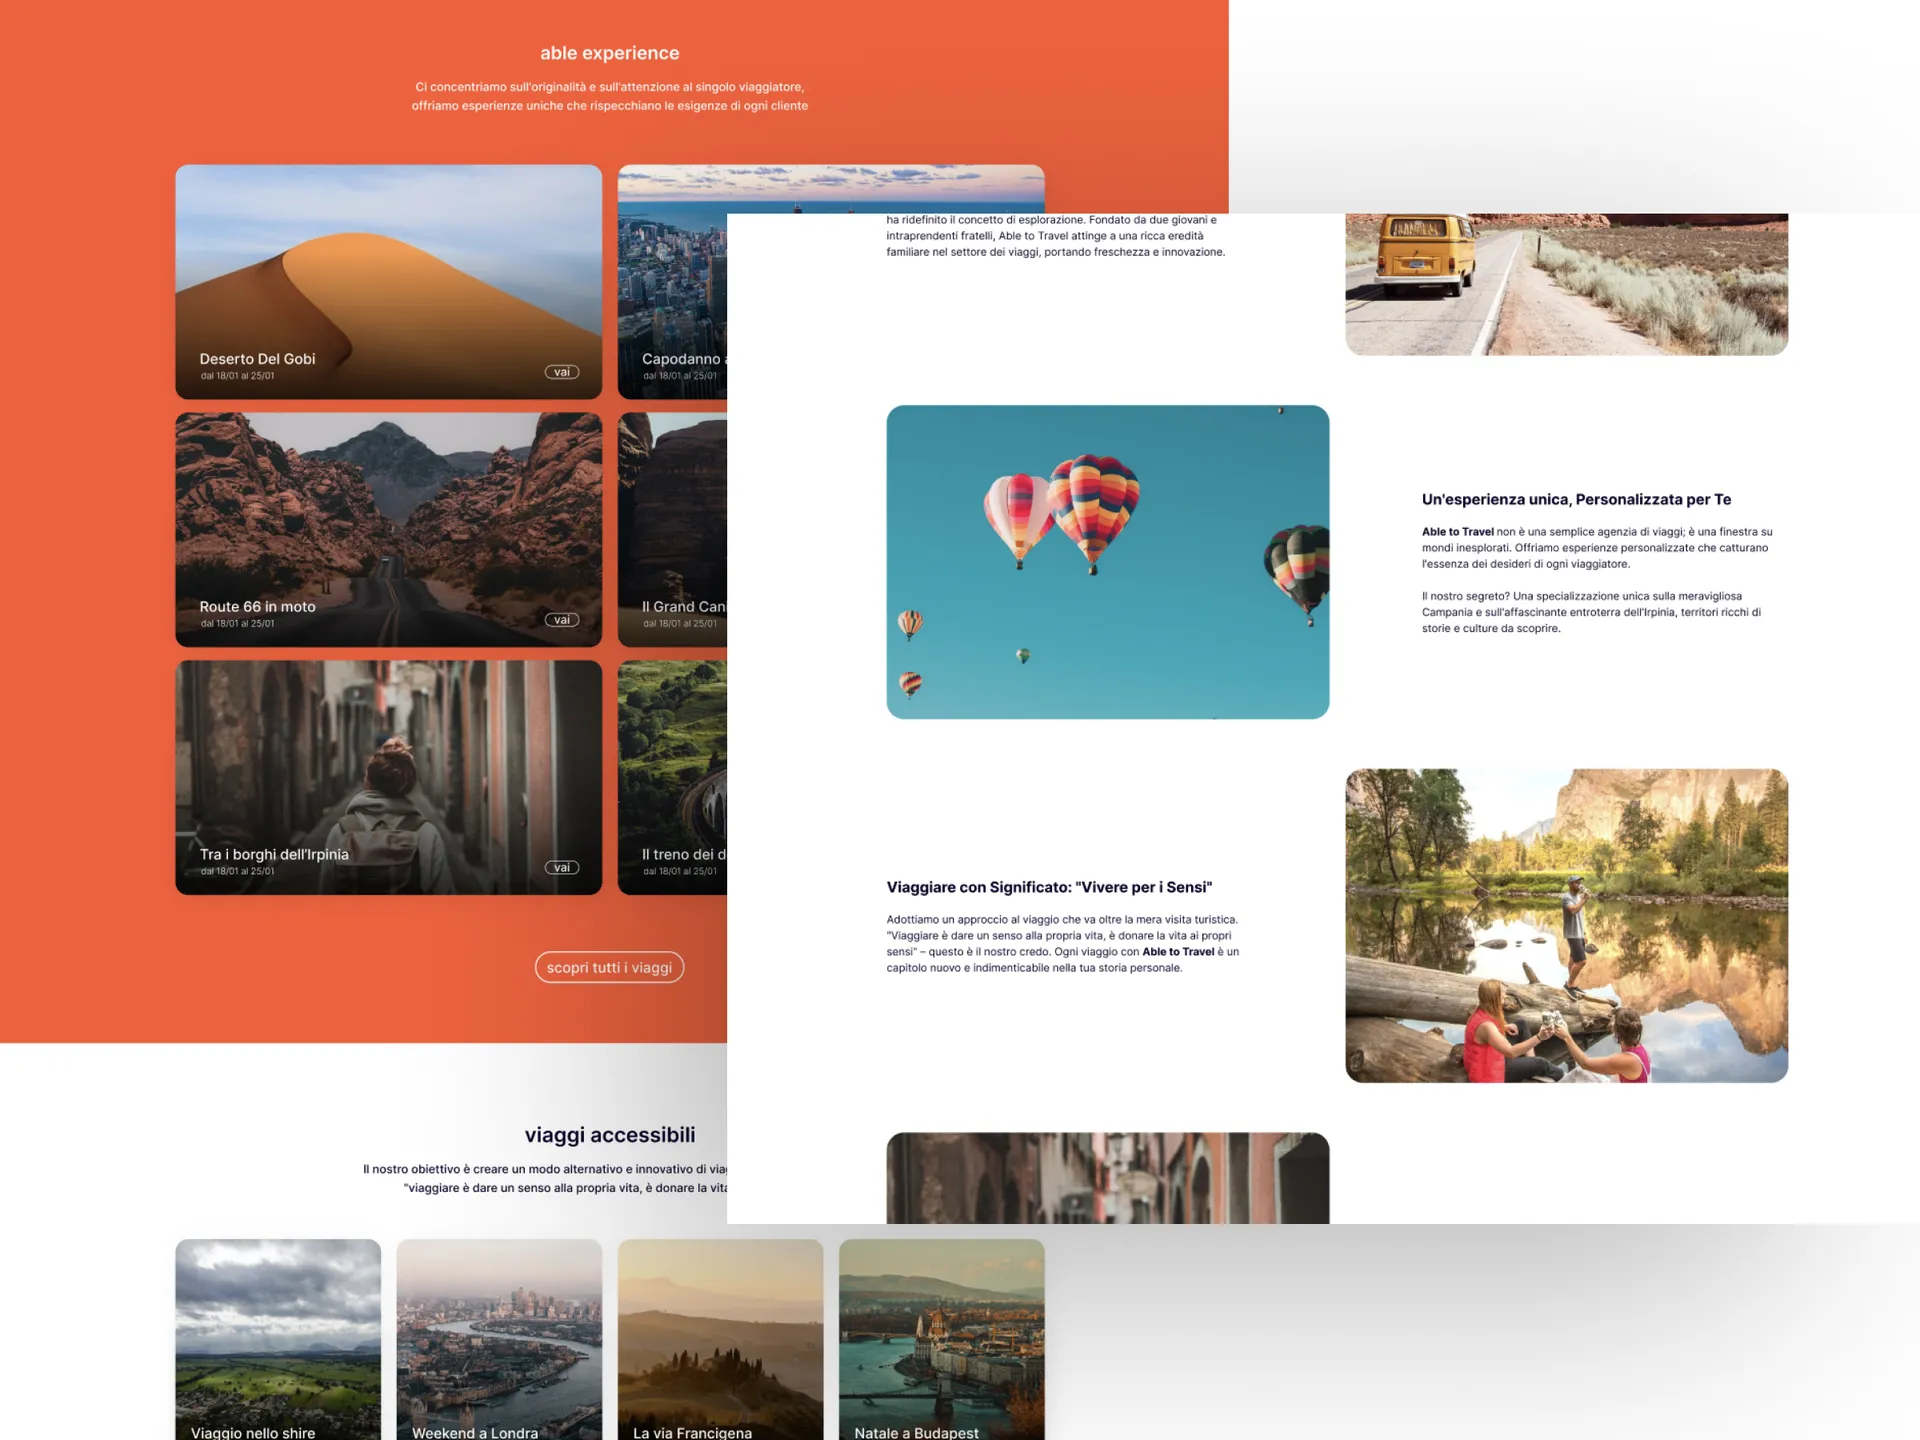Click 'vai' button on Route 66 in moto card

(562, 620)
